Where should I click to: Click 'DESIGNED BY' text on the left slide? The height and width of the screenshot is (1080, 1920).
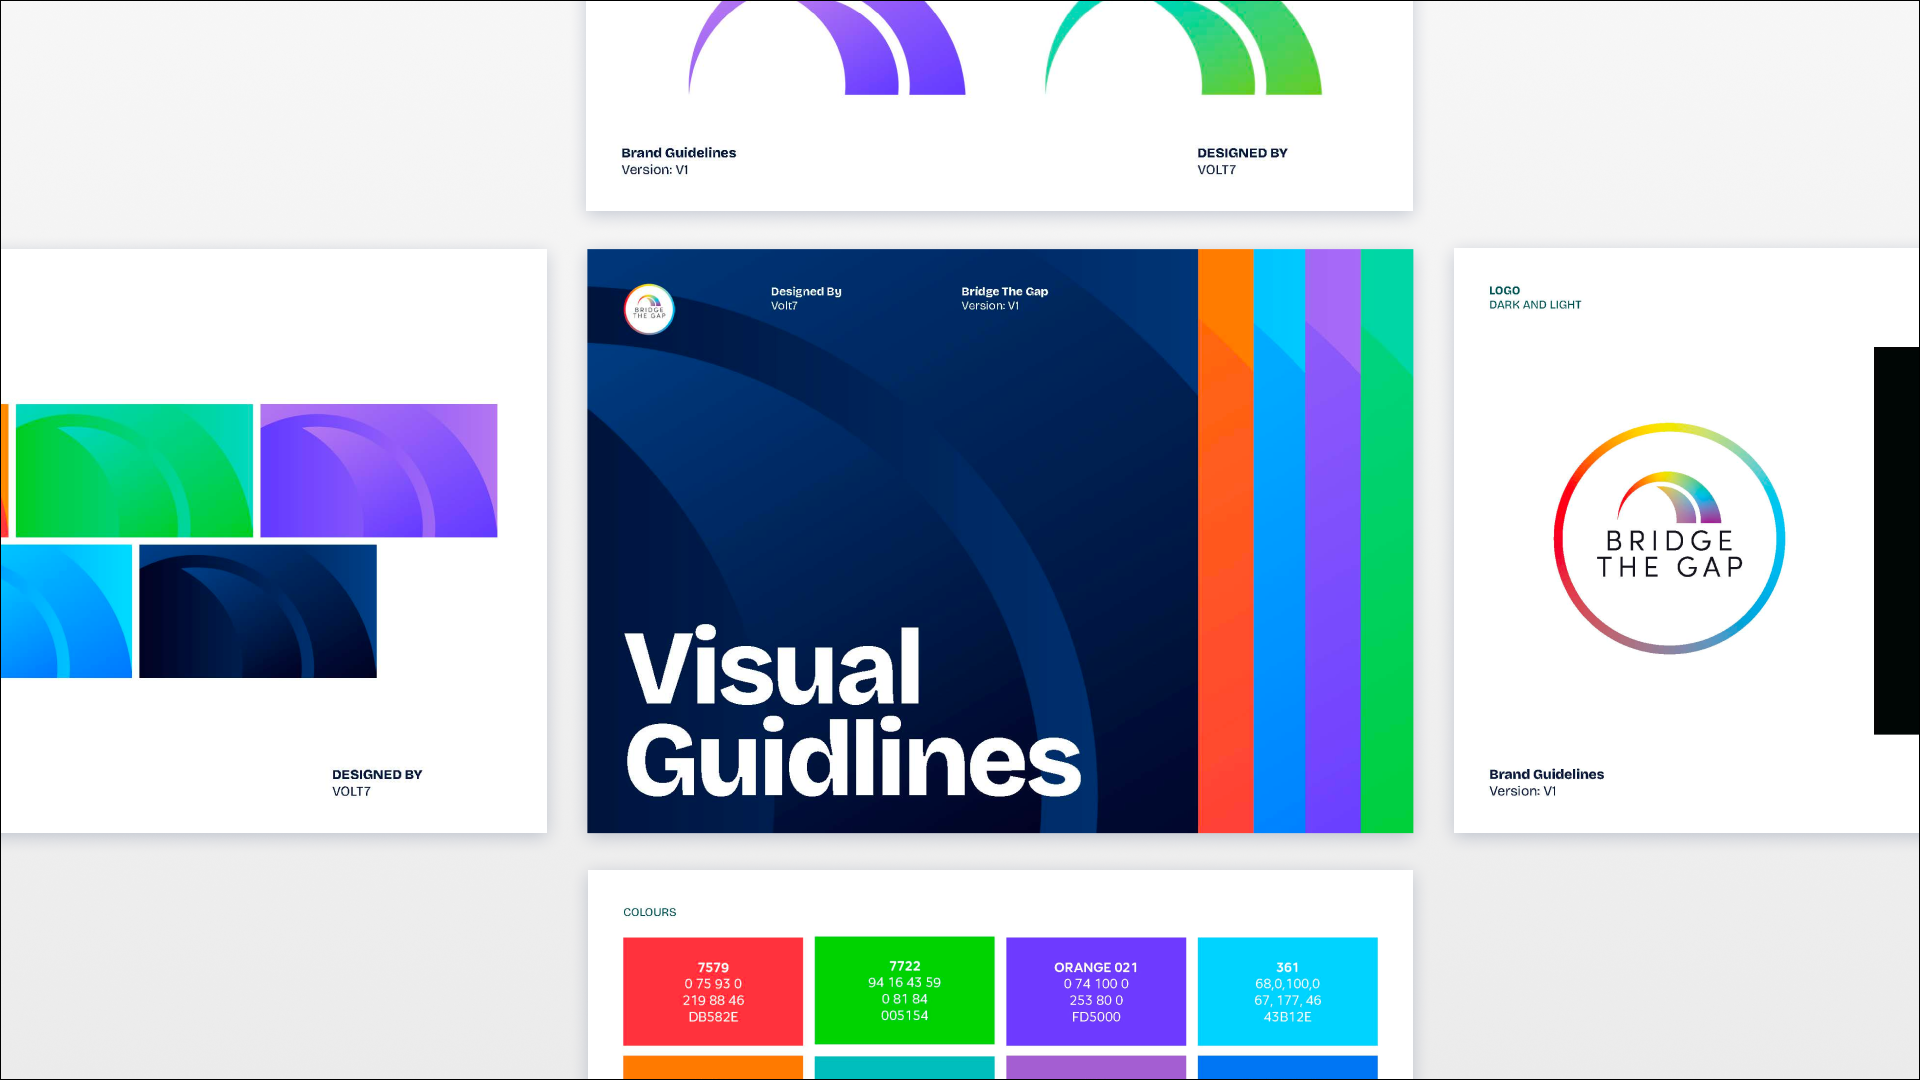377,775
